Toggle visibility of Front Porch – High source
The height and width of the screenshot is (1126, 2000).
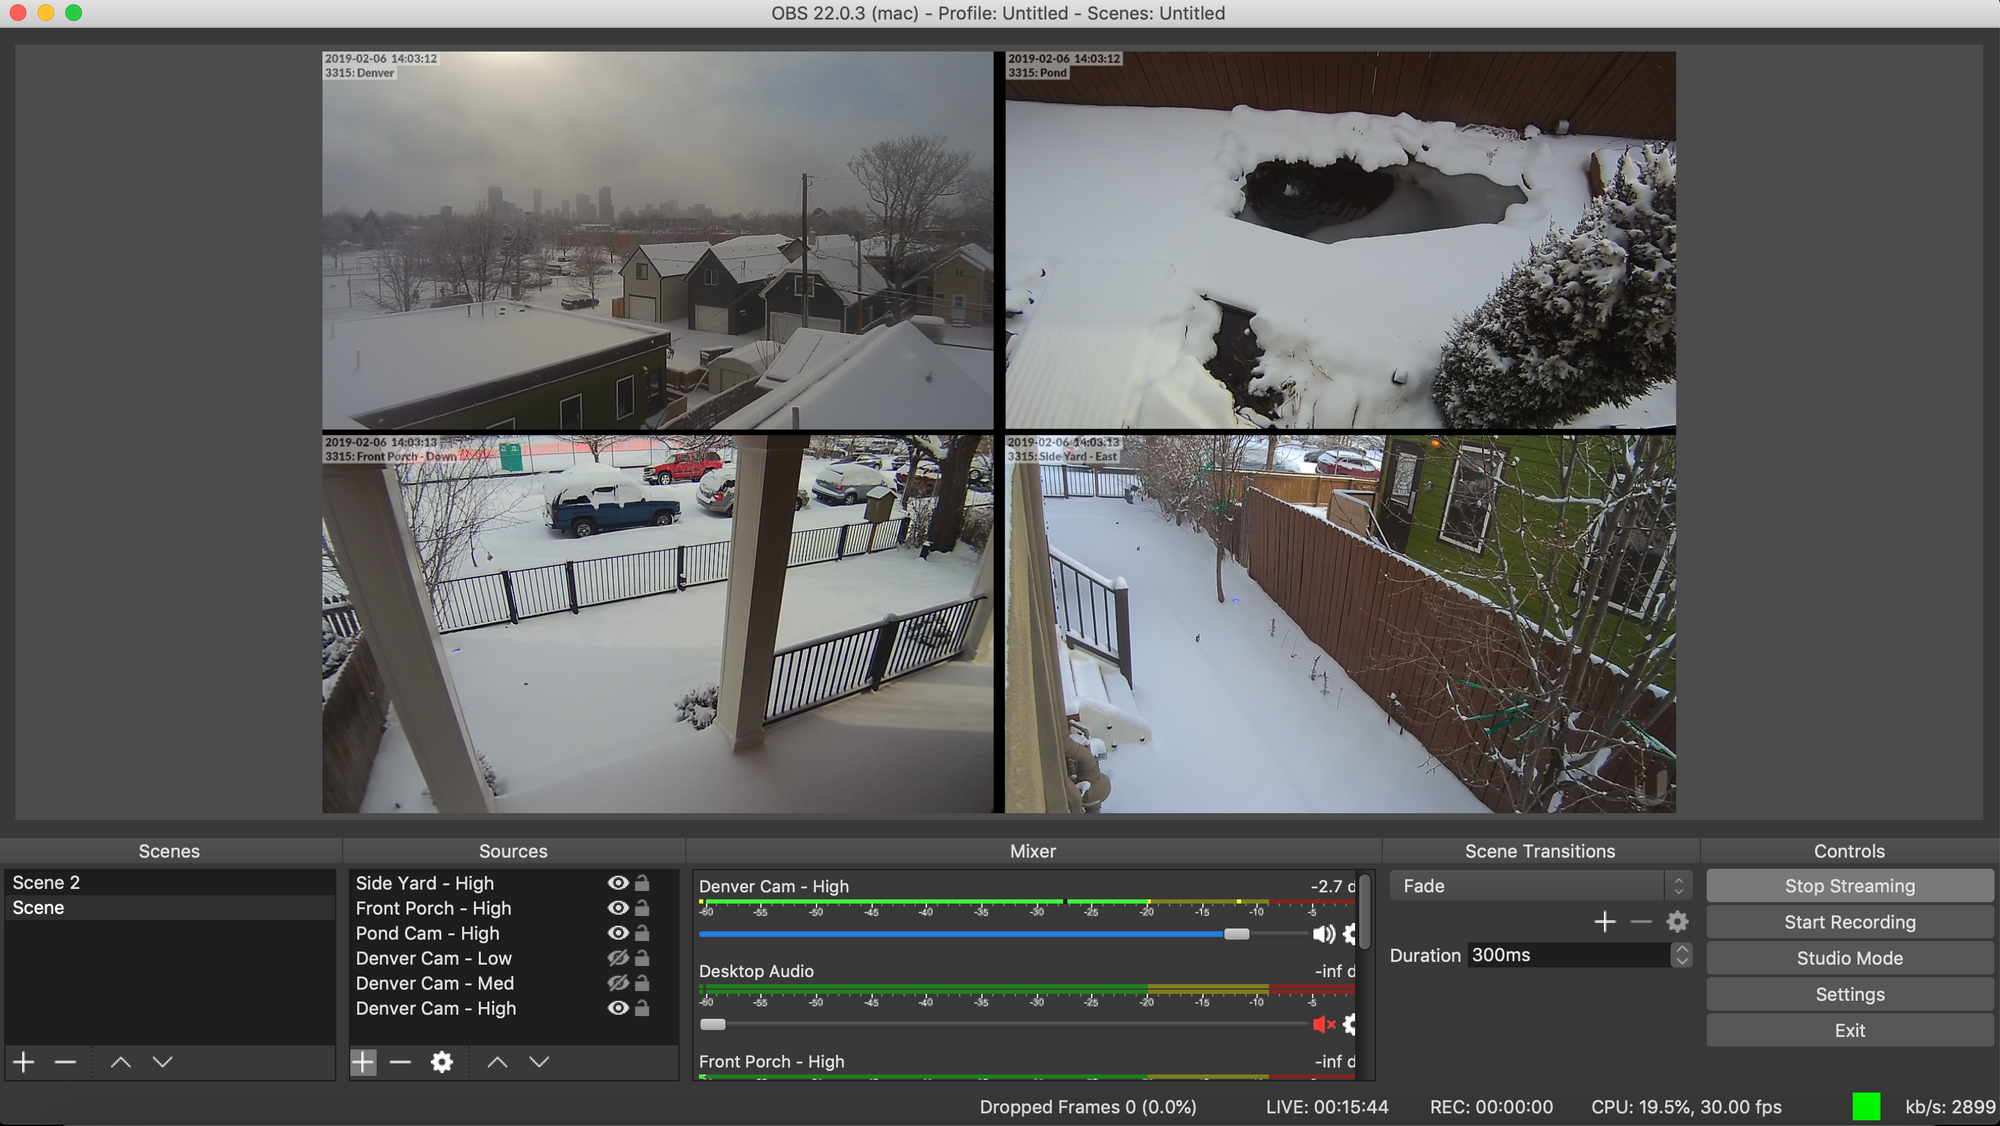click(615, 908)
